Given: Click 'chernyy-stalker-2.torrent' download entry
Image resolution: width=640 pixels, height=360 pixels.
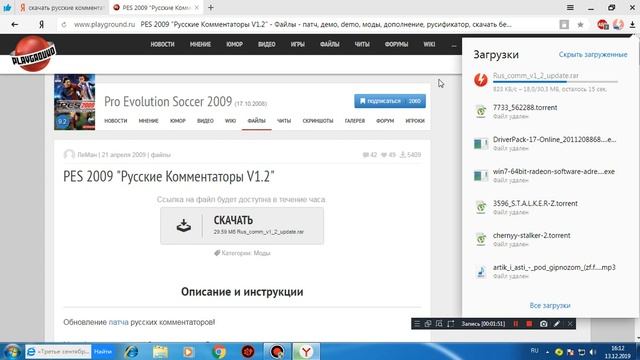Looking at the screenshot, I should [550, 239].
